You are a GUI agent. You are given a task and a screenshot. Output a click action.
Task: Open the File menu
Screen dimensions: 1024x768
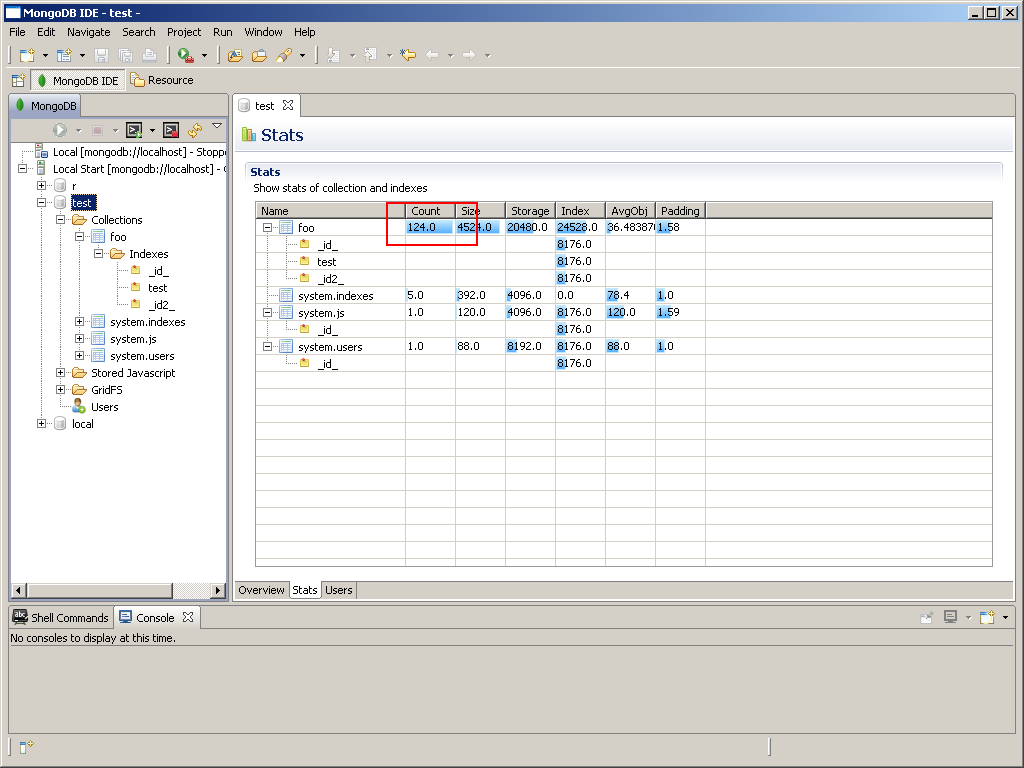(17, 32)
